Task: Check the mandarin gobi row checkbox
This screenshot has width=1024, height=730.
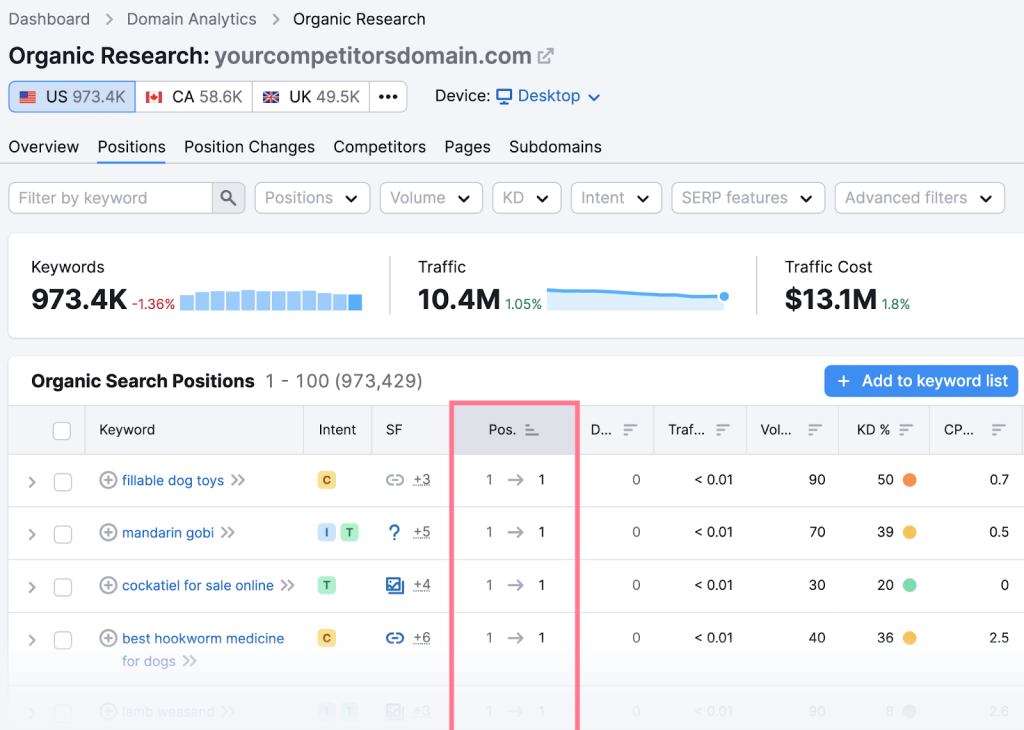Action: click(x=63, y=534)
